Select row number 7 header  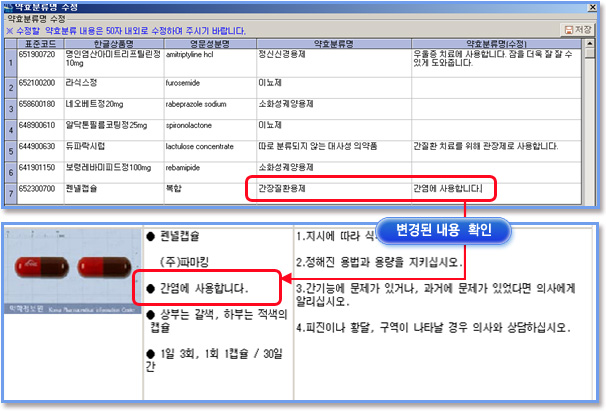pyautogui.click(x=11, y=189)
